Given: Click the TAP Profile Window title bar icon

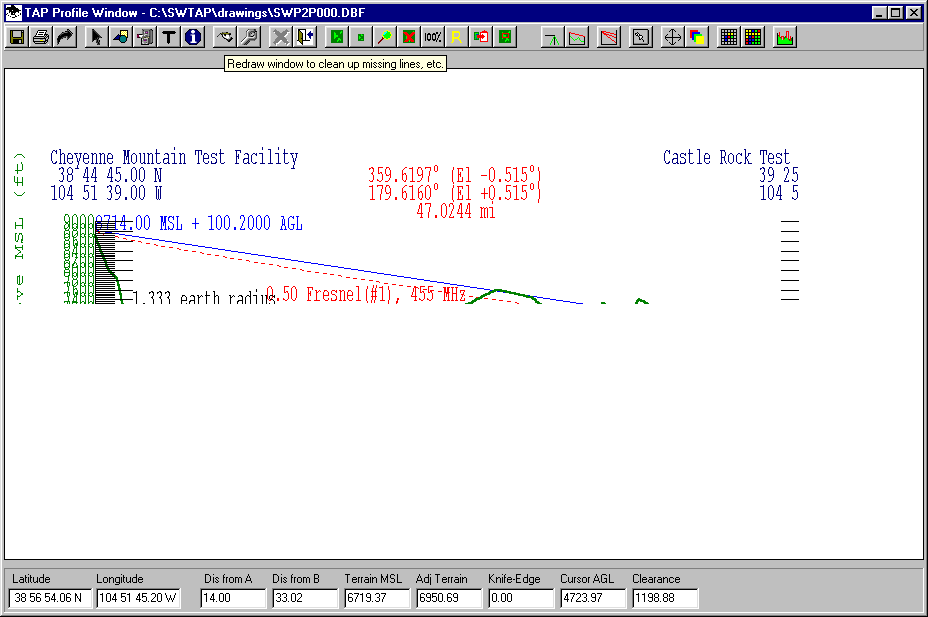Looking at the screenshot, I should tap(13, 12).
